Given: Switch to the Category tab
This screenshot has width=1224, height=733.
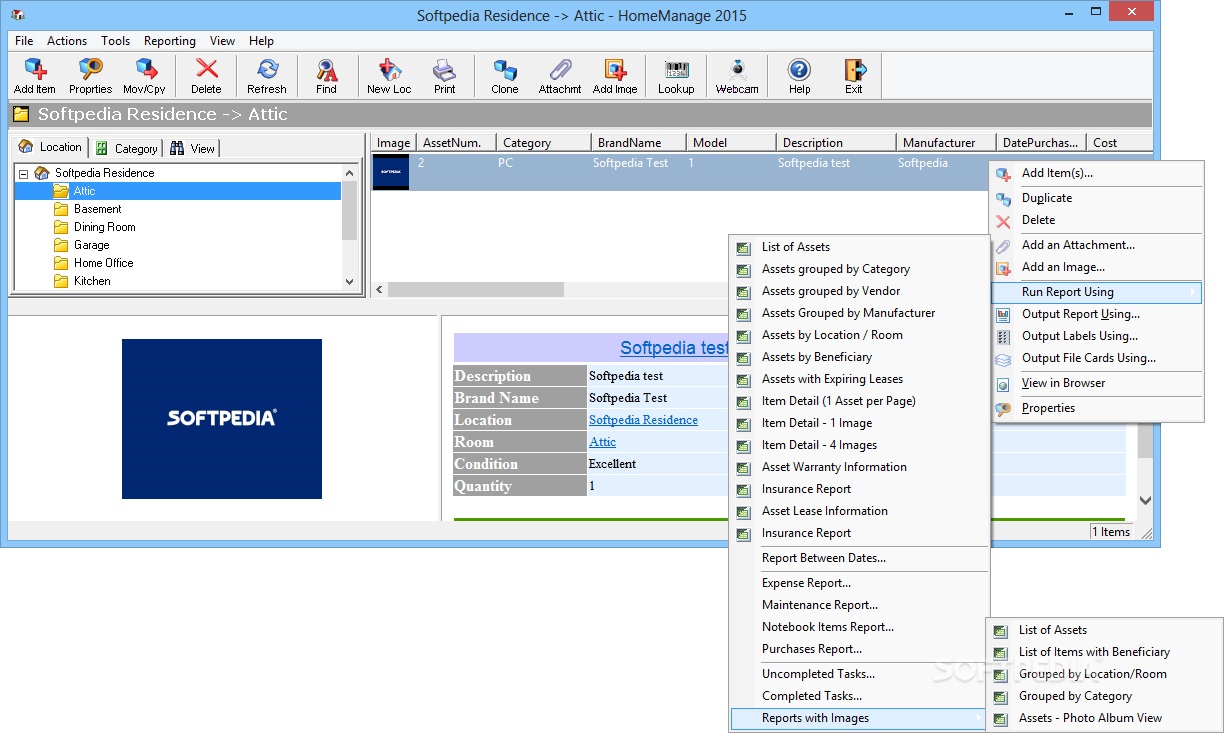Looking at the screenshot, I should [125, 149].
